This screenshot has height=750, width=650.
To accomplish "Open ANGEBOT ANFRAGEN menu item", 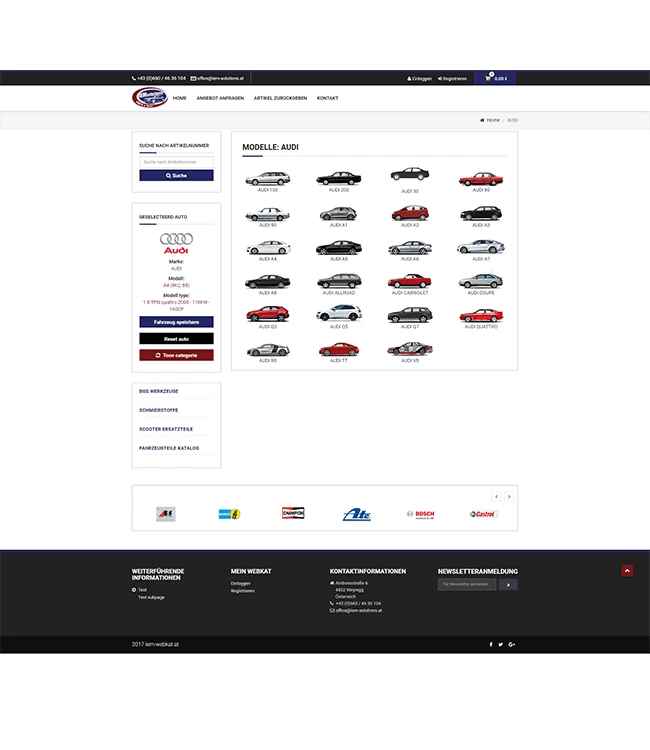I will [220, 98].
